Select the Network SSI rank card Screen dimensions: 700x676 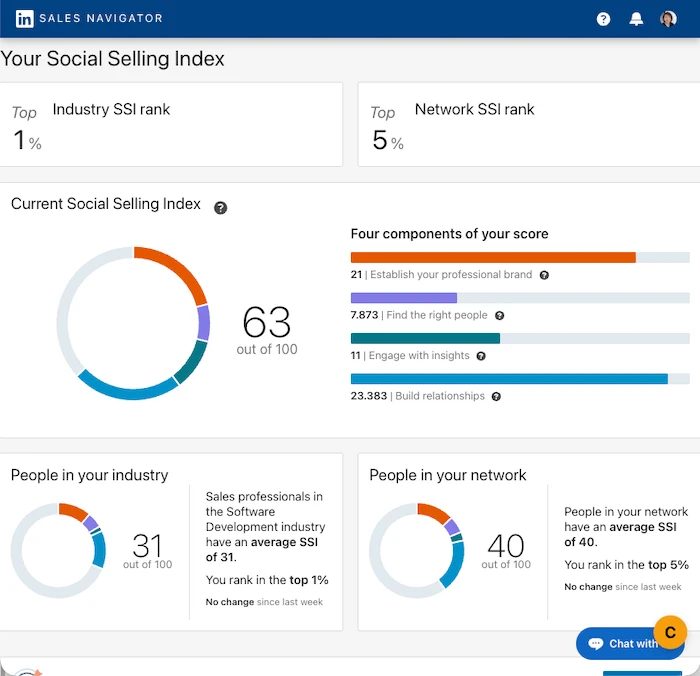(x=530, y=125)
